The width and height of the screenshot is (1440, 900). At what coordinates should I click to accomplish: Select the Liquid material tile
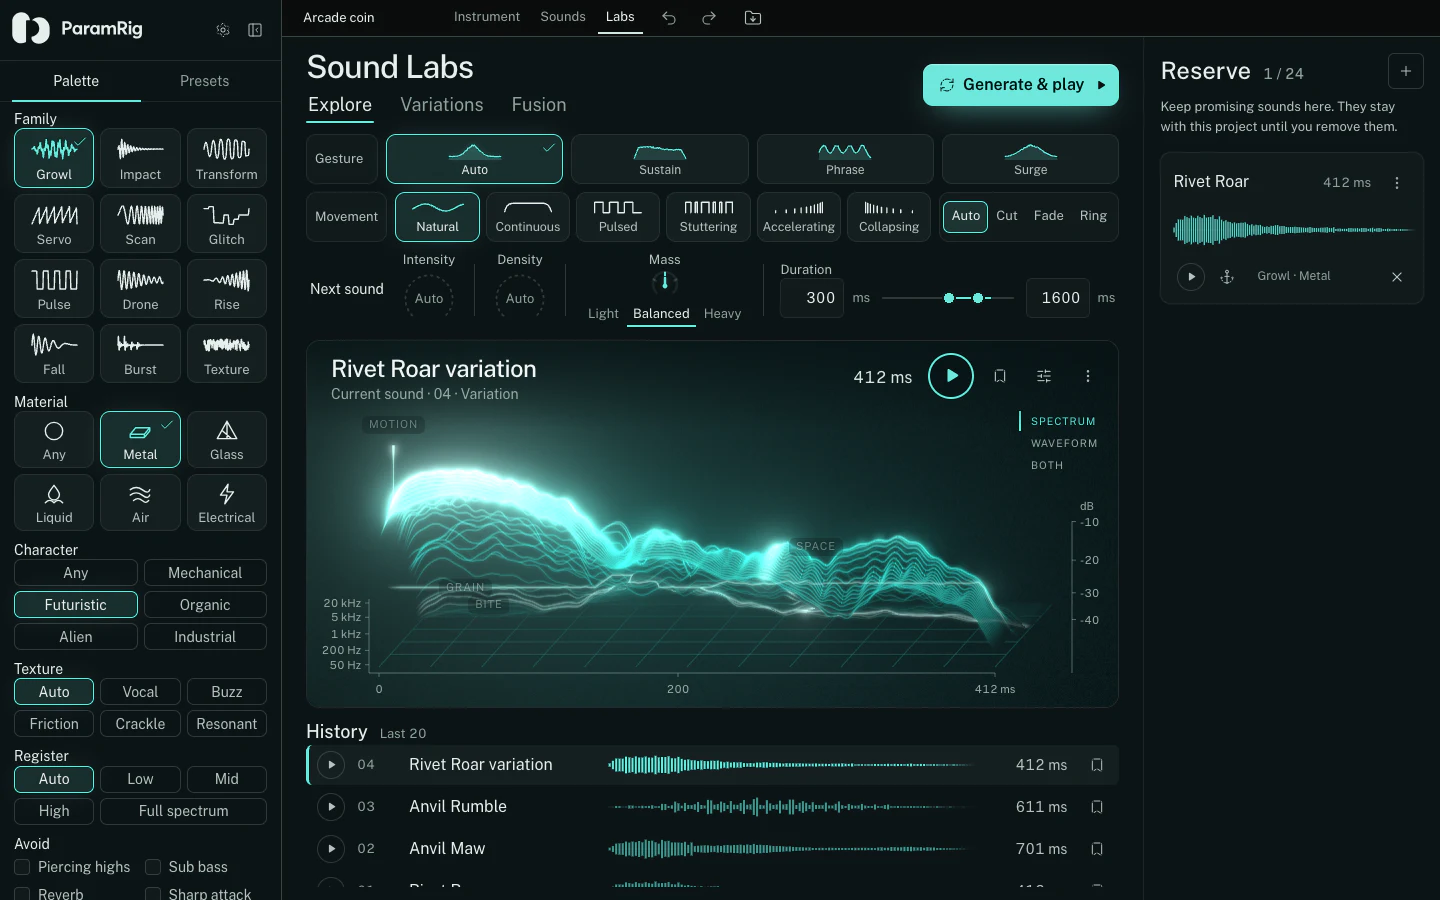(54, 503)
